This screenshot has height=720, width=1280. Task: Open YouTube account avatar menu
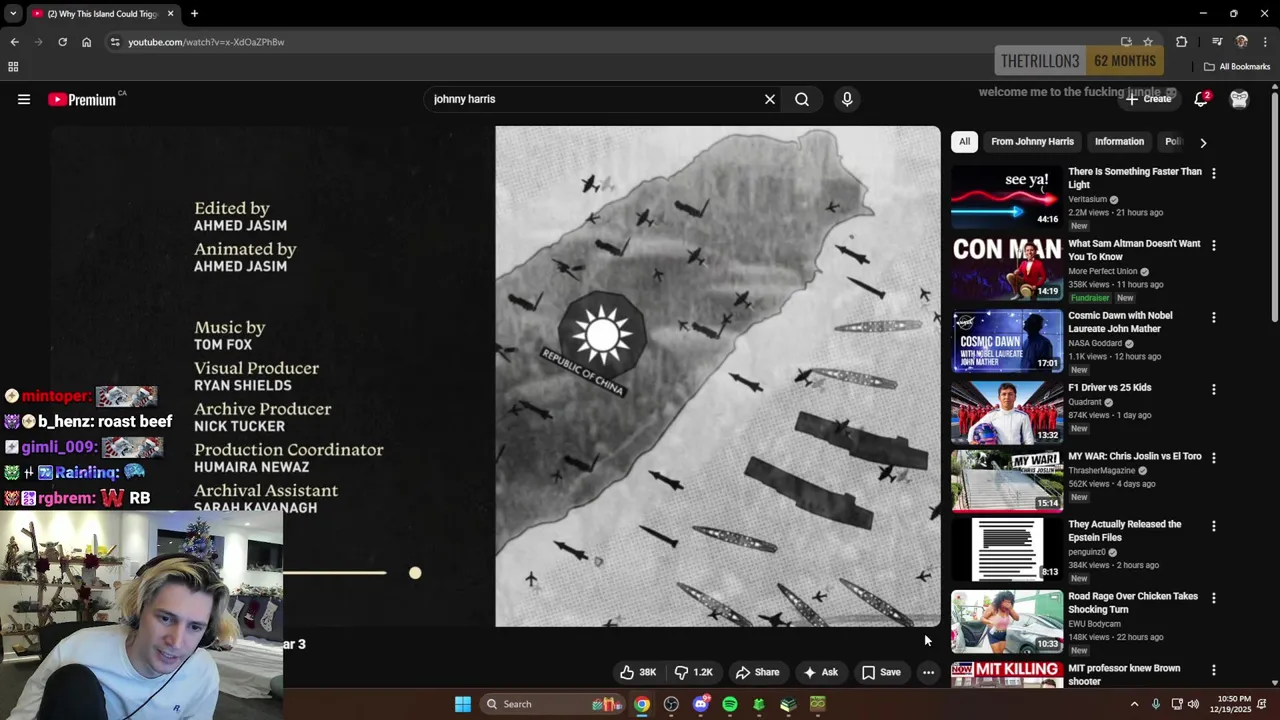tap(1239, 99)
